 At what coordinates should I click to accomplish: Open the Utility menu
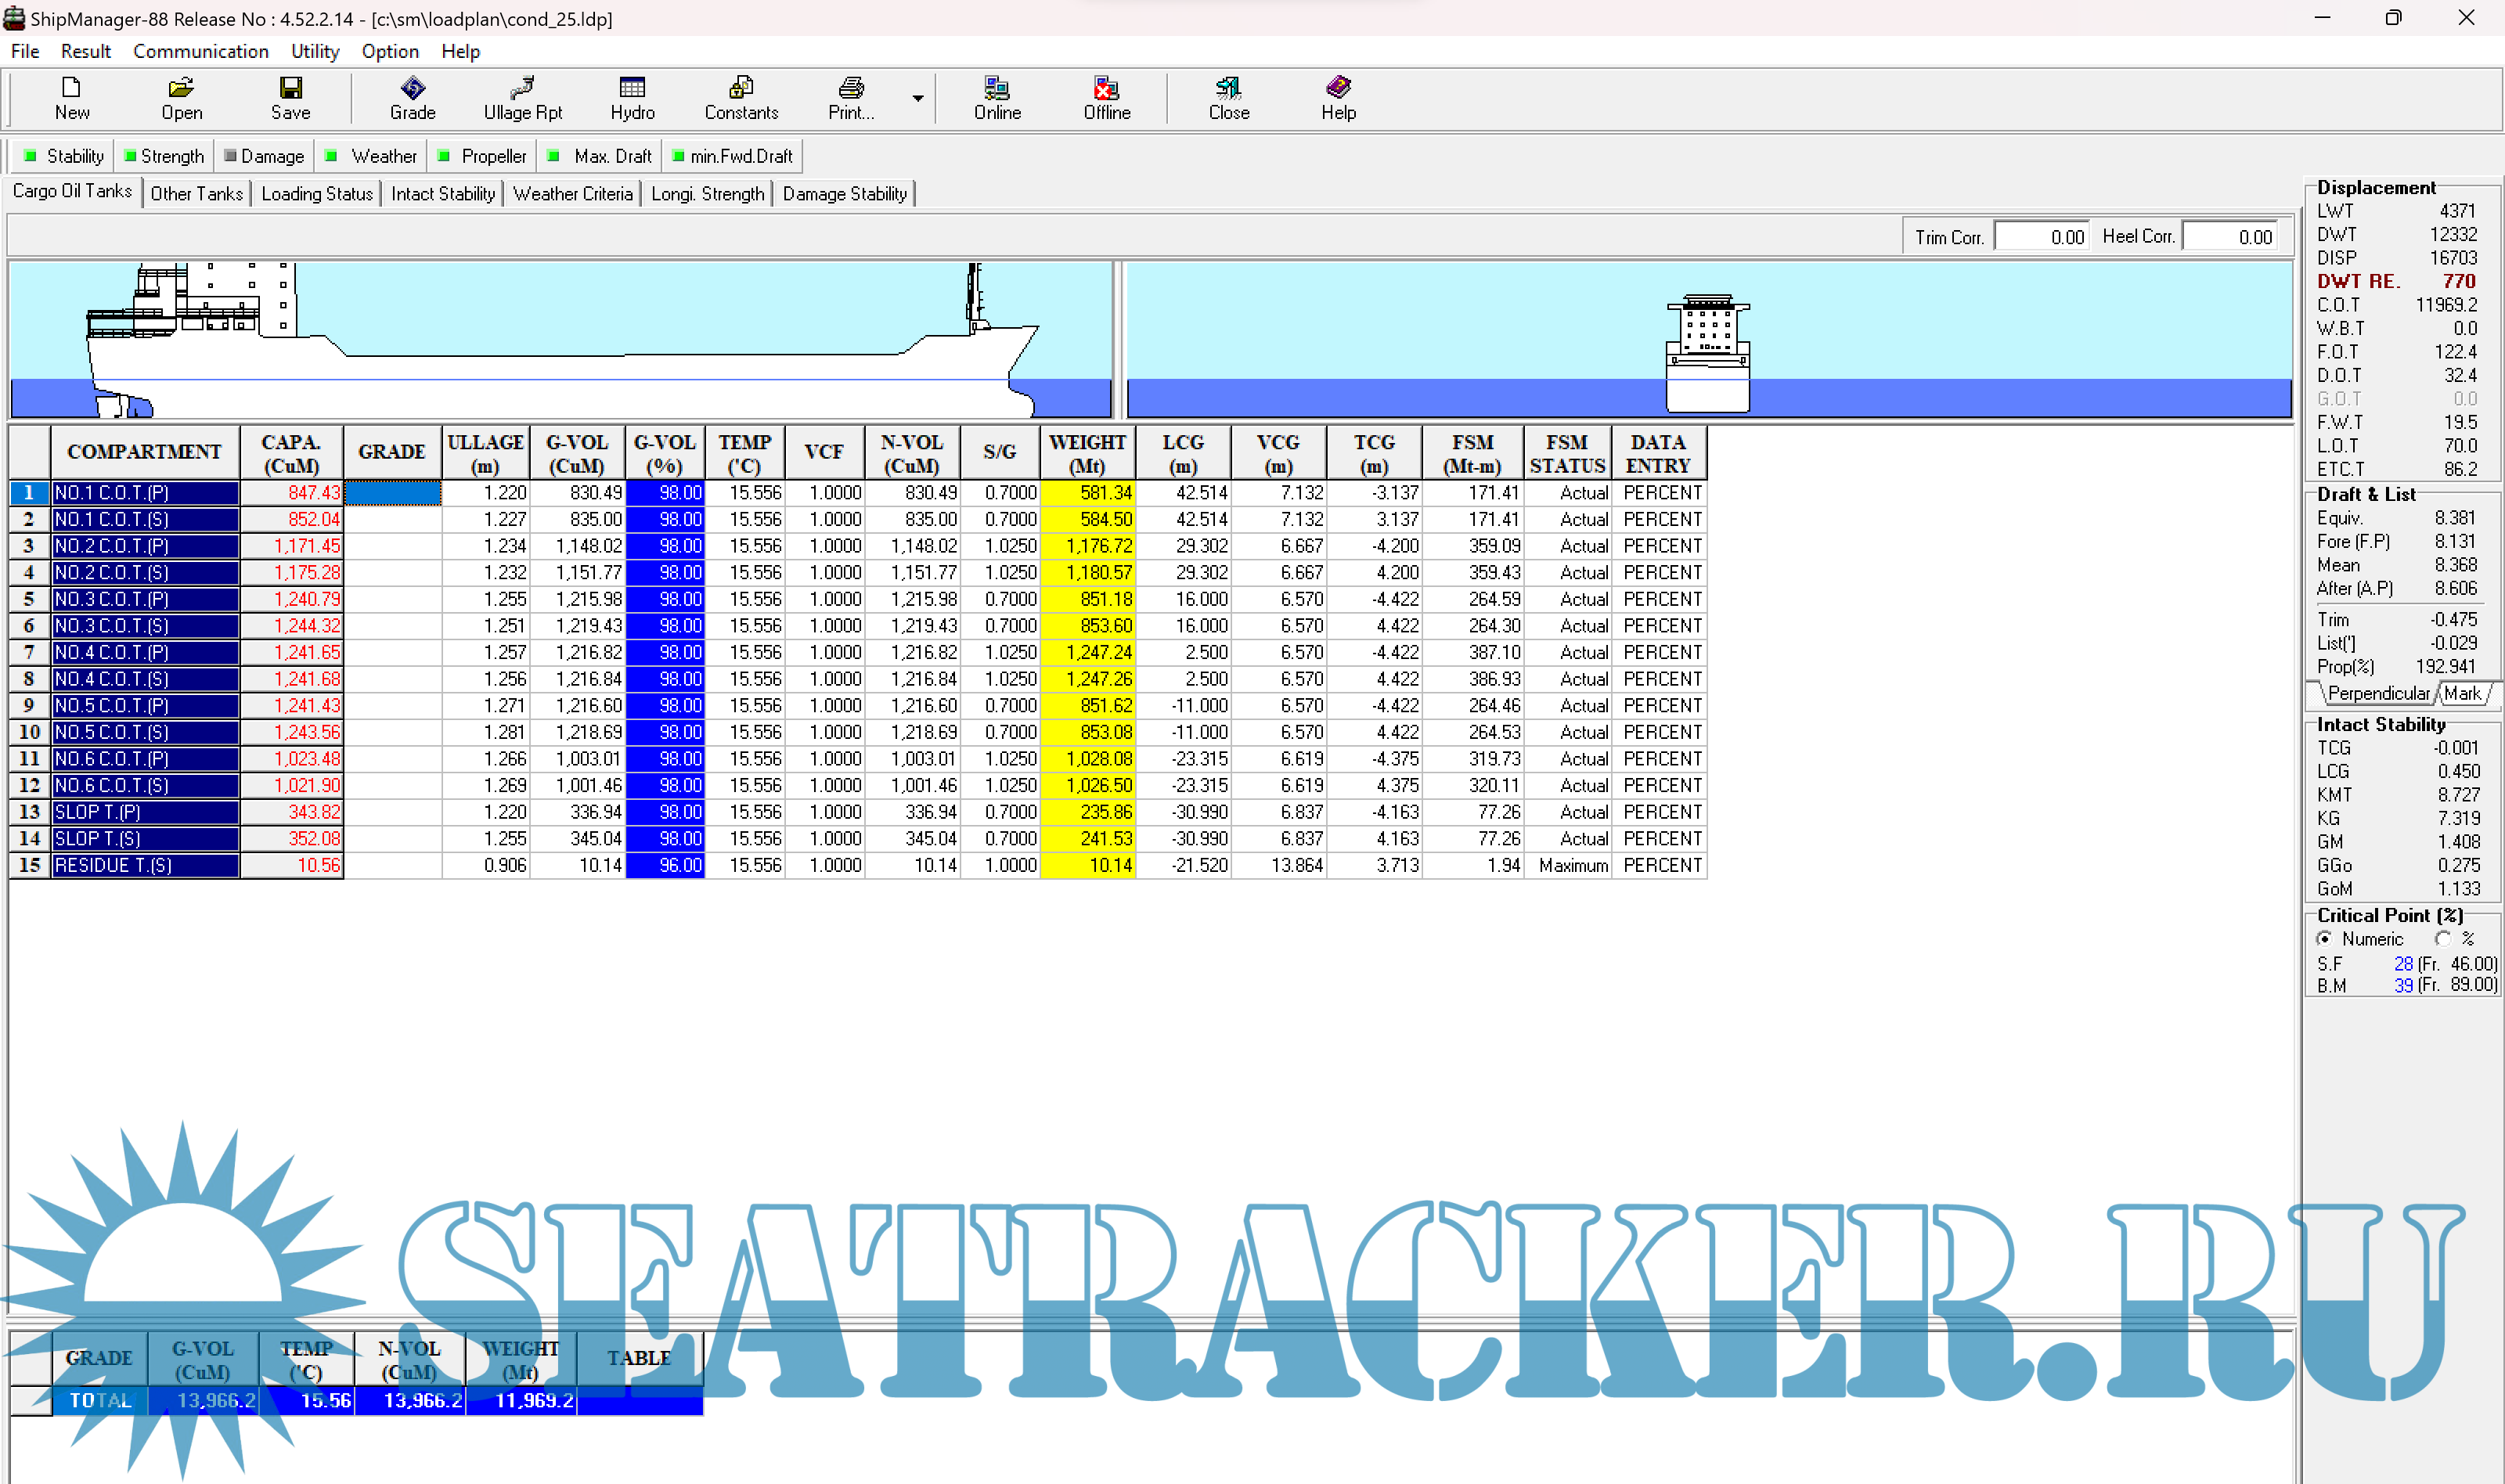click(x=314, y=51)
